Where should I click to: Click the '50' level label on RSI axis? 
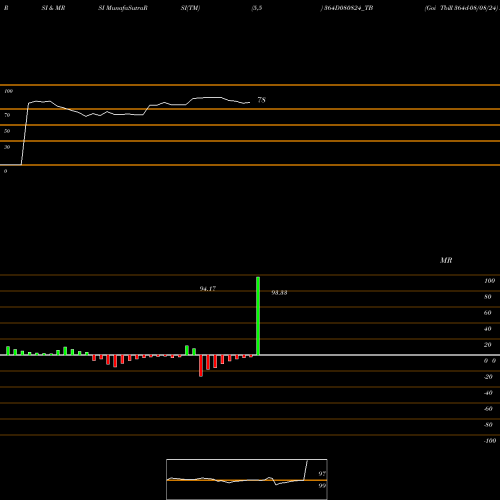coord(7,131)
